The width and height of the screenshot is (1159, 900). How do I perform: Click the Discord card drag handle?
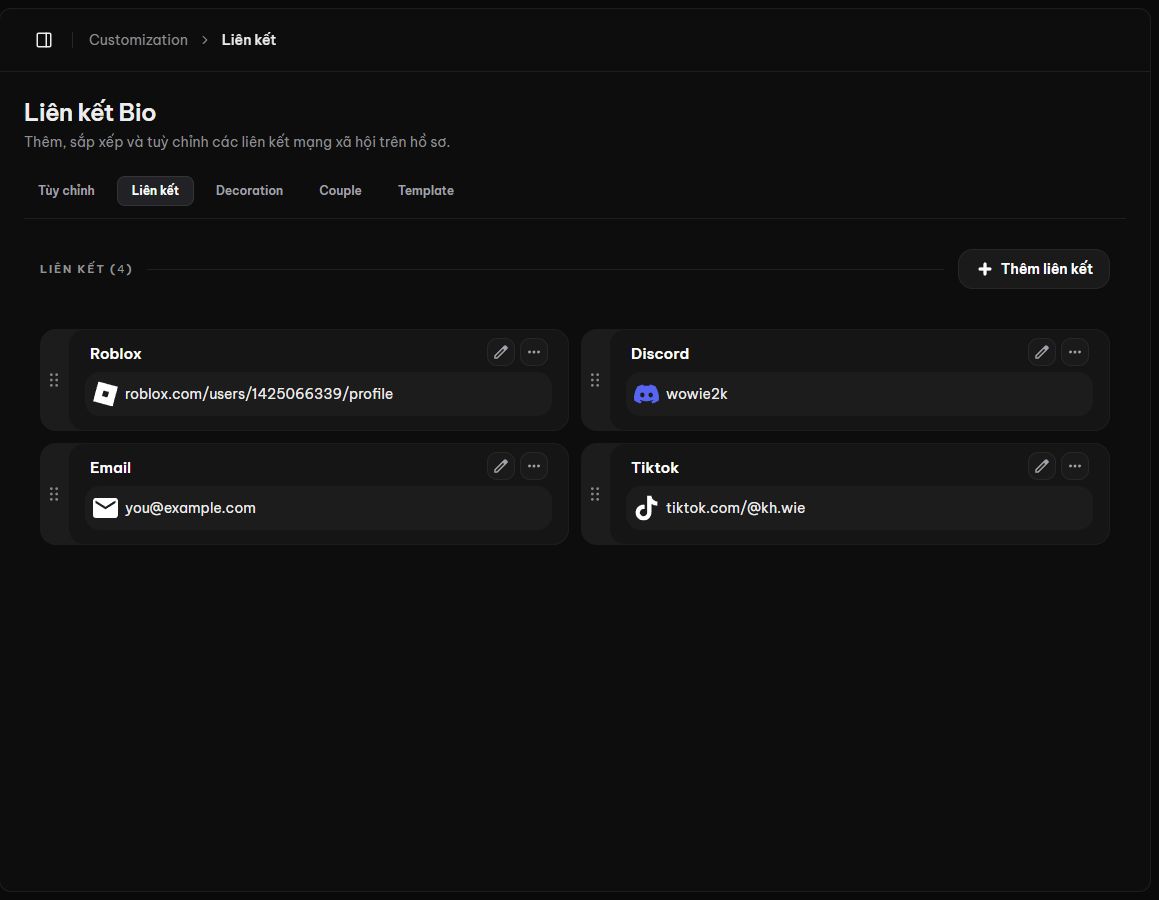click(595, 380)
